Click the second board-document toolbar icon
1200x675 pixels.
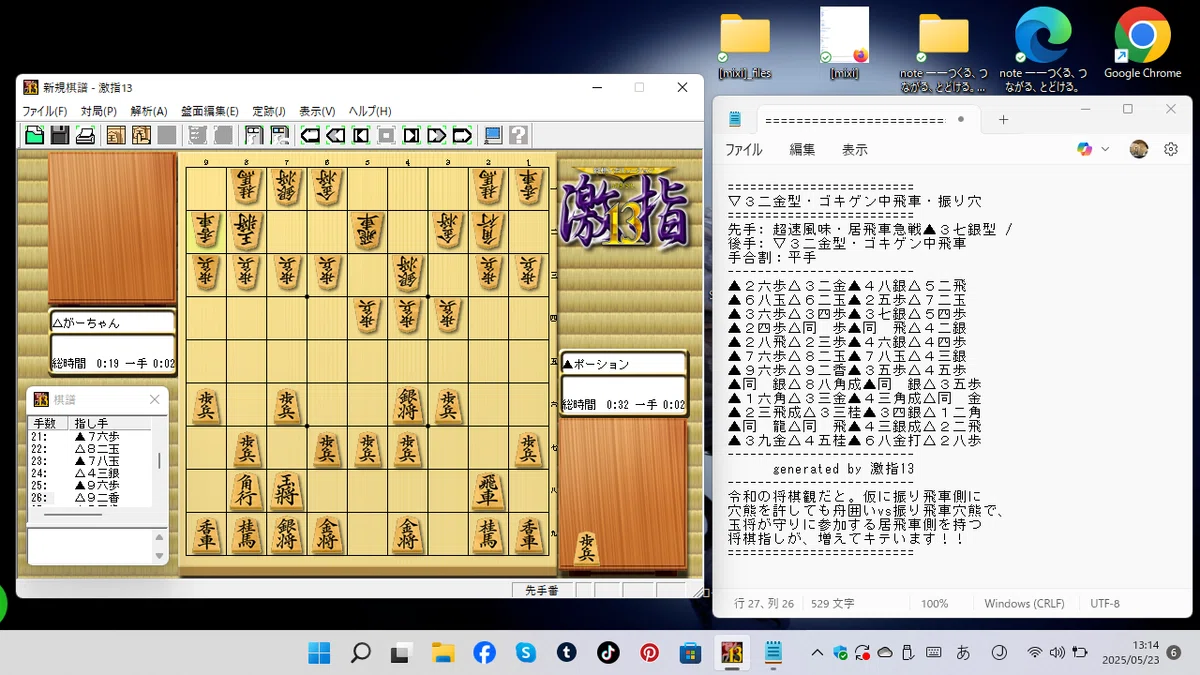coord(280,135)
